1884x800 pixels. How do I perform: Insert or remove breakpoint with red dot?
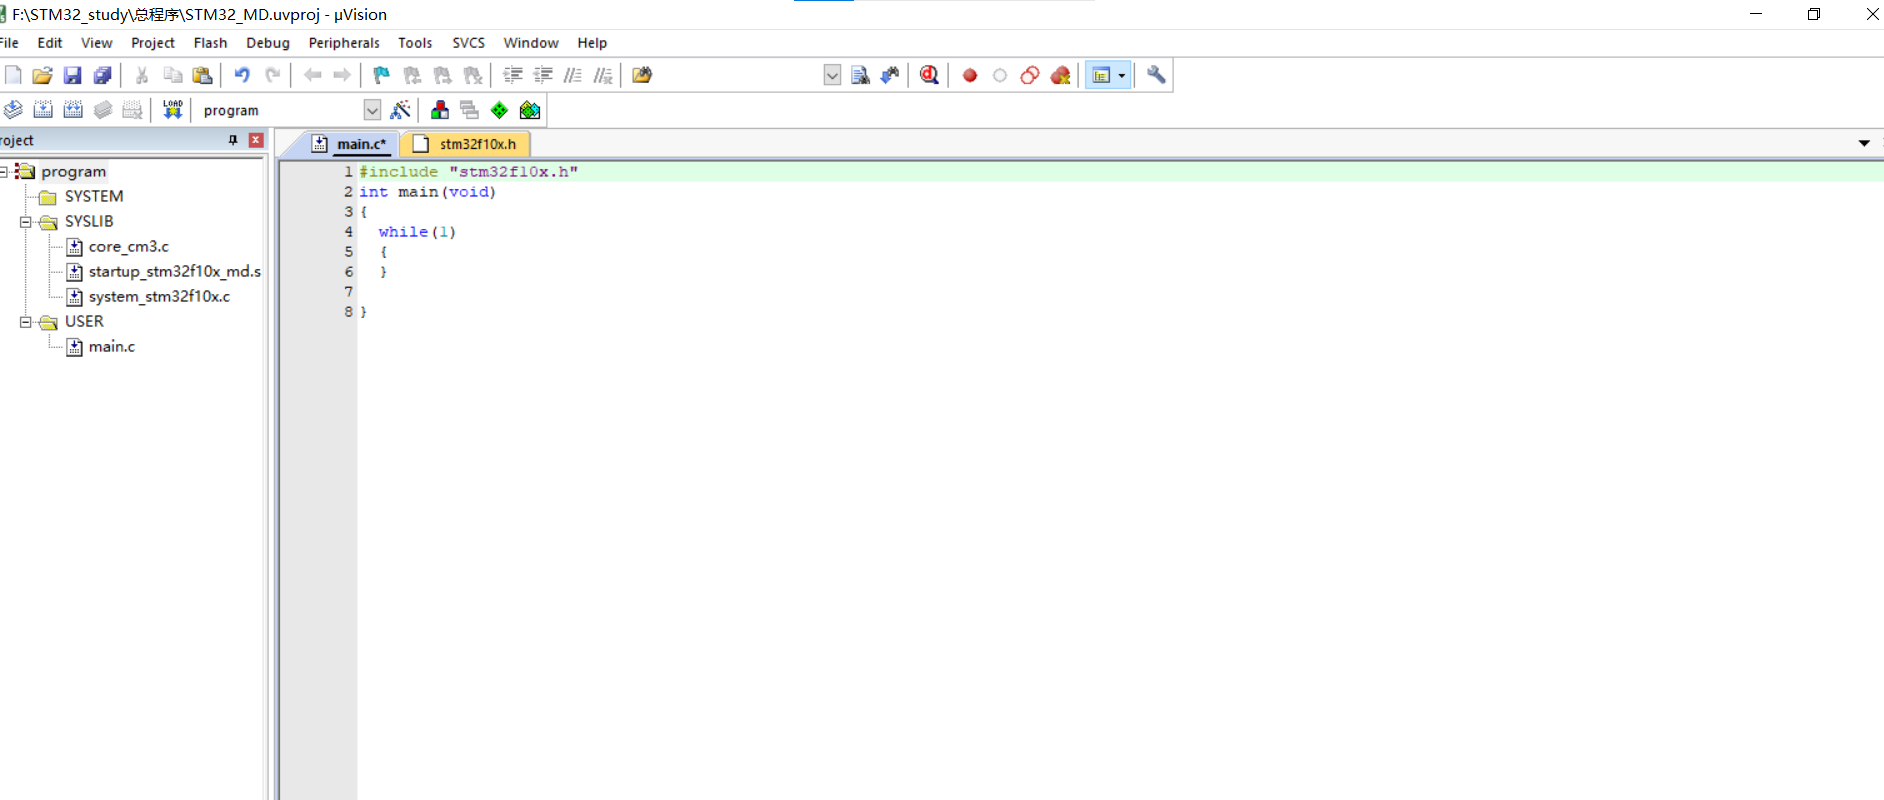[969, 75]
